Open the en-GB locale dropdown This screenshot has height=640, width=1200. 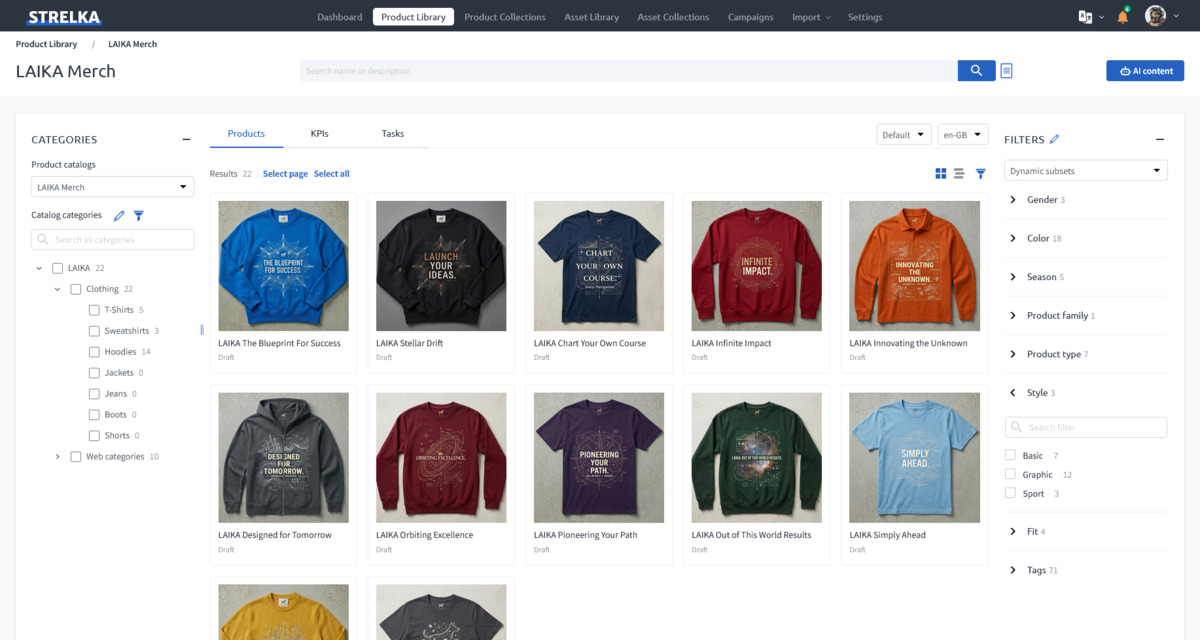(x=962, y=133)
